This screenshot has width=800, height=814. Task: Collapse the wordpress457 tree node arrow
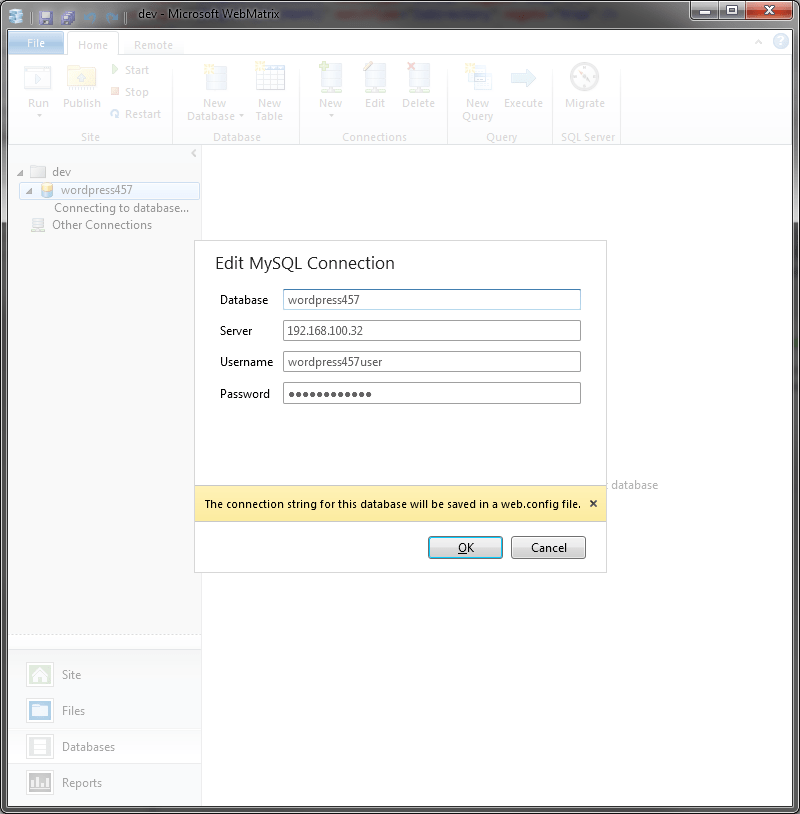(x=30, y=191)
